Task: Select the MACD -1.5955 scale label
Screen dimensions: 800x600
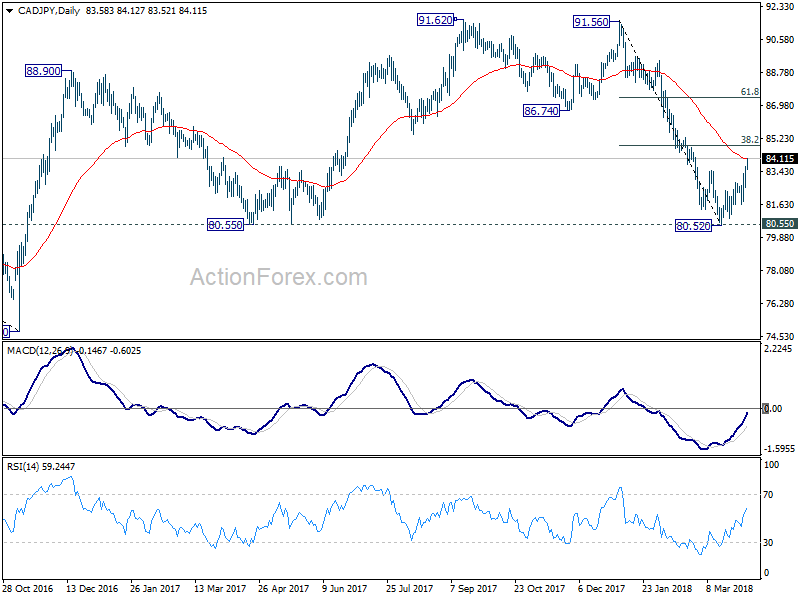Action: pyautogui.click(x=779, y=448)
